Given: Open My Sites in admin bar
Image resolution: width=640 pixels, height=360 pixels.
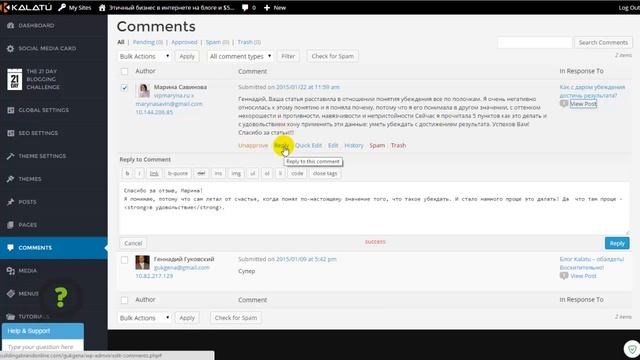Looking at the screenshot, I should click(x=75, y=7).
